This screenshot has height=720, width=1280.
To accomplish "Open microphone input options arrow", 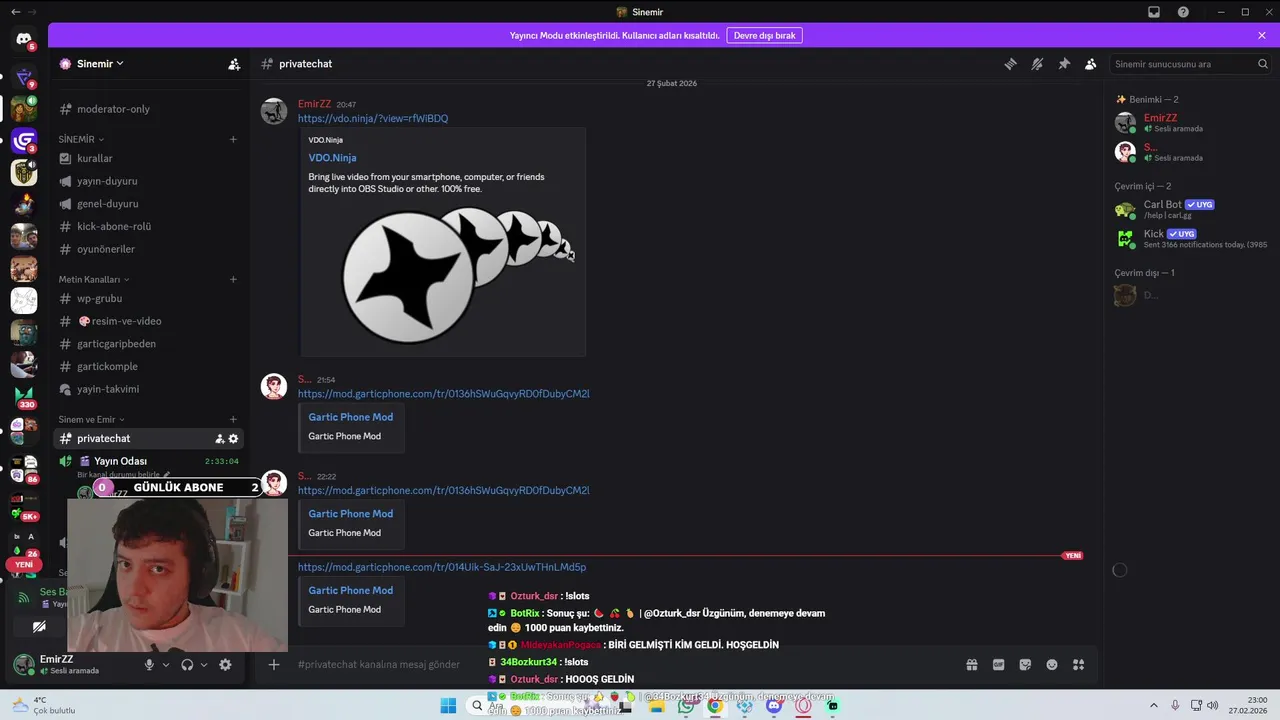I will click(x=166, y=665).
